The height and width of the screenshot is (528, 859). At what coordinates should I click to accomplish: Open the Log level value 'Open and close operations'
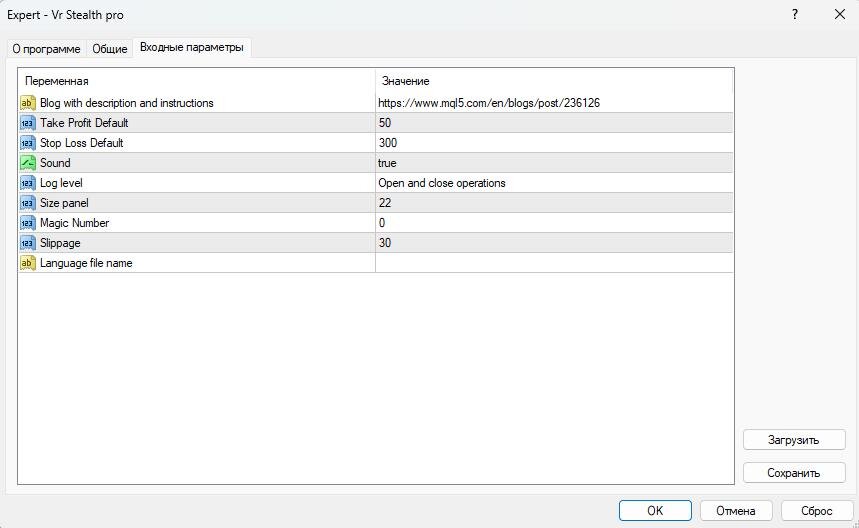(554, 183)
